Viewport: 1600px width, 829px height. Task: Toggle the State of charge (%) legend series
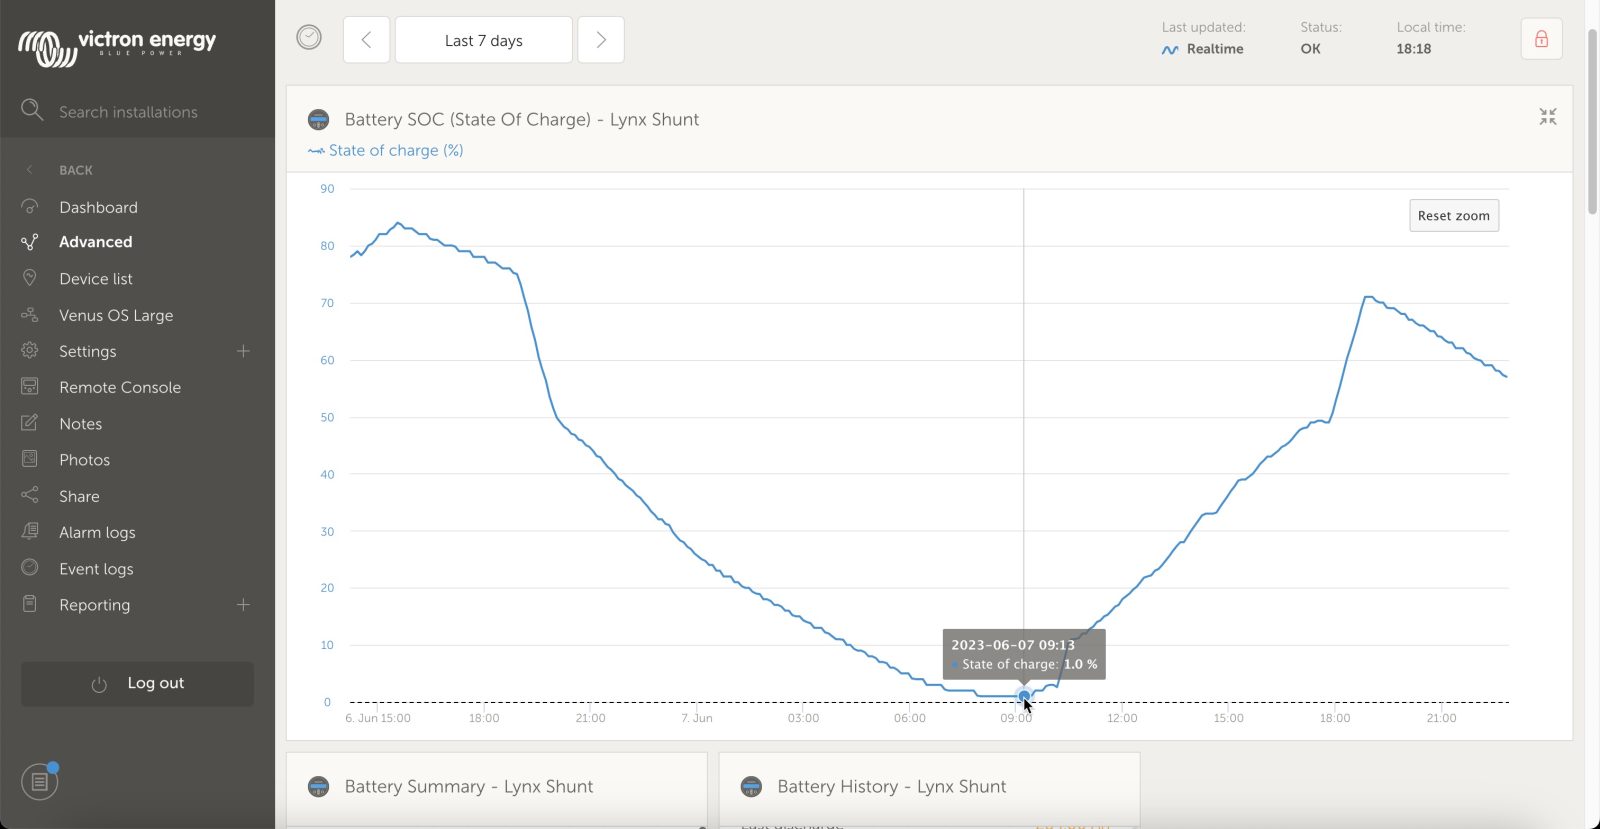point(386,150)
